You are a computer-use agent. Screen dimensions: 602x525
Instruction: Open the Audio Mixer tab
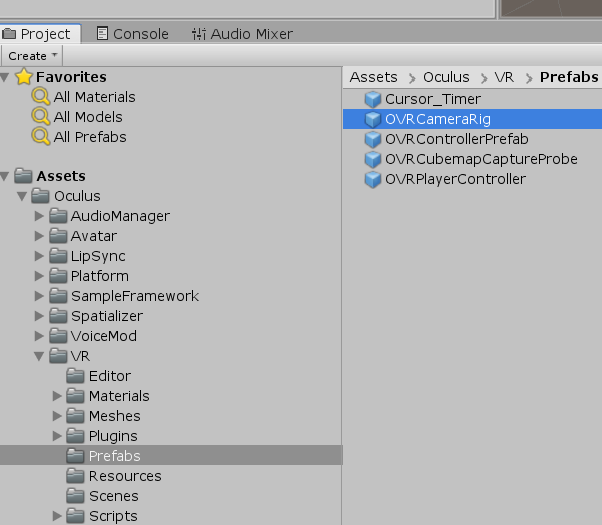[242, 34]
